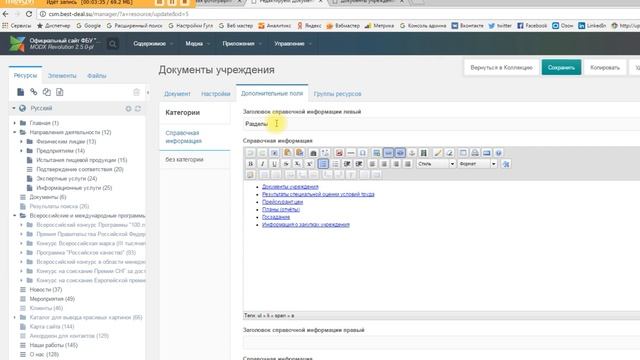Select the Справочная информация category
Image resolution: width=640 pixels, height=360 pixels.
[195, 137]
